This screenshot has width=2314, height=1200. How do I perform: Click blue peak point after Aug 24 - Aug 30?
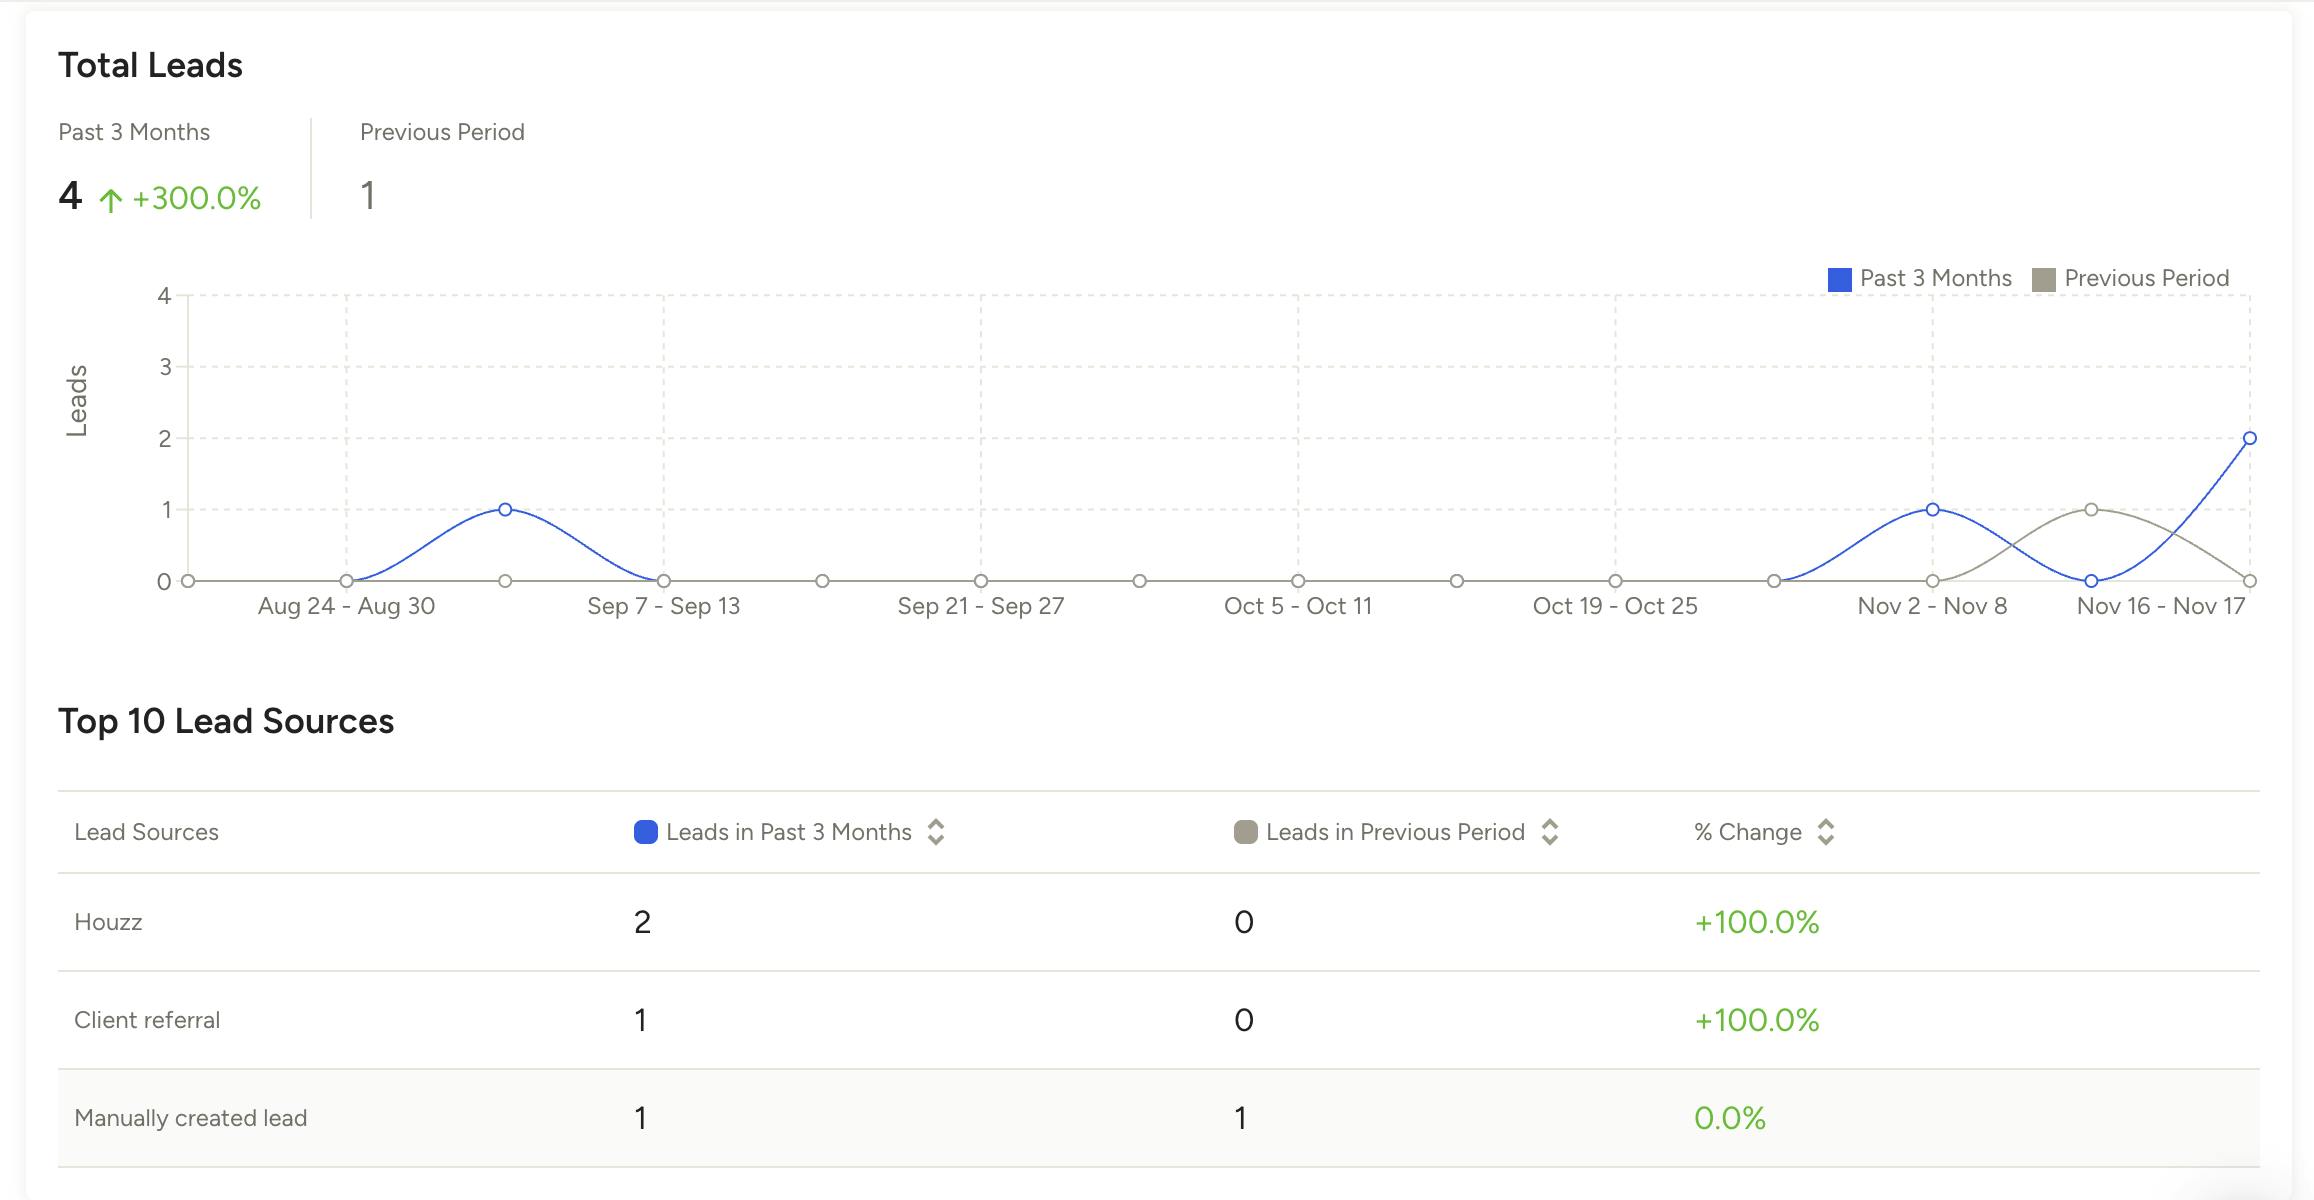coord(505,510)
